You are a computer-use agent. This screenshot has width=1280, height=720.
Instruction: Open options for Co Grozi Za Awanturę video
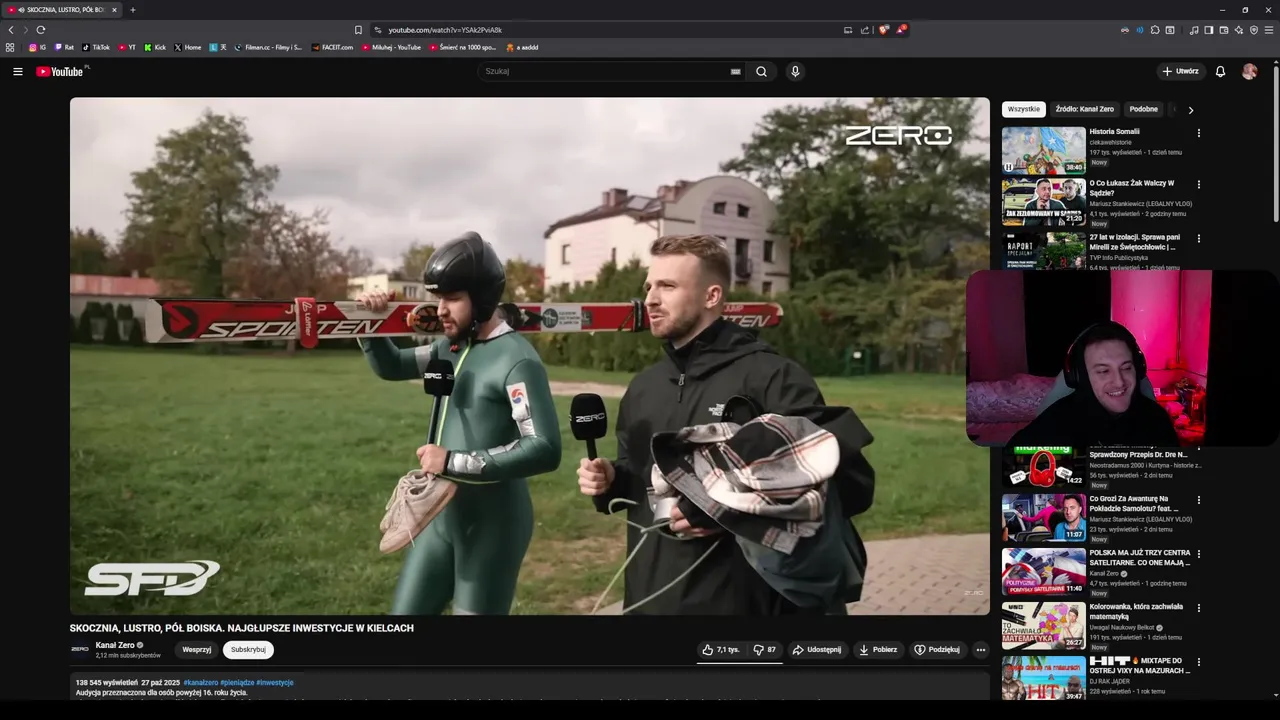click(x=1198, y=500)
